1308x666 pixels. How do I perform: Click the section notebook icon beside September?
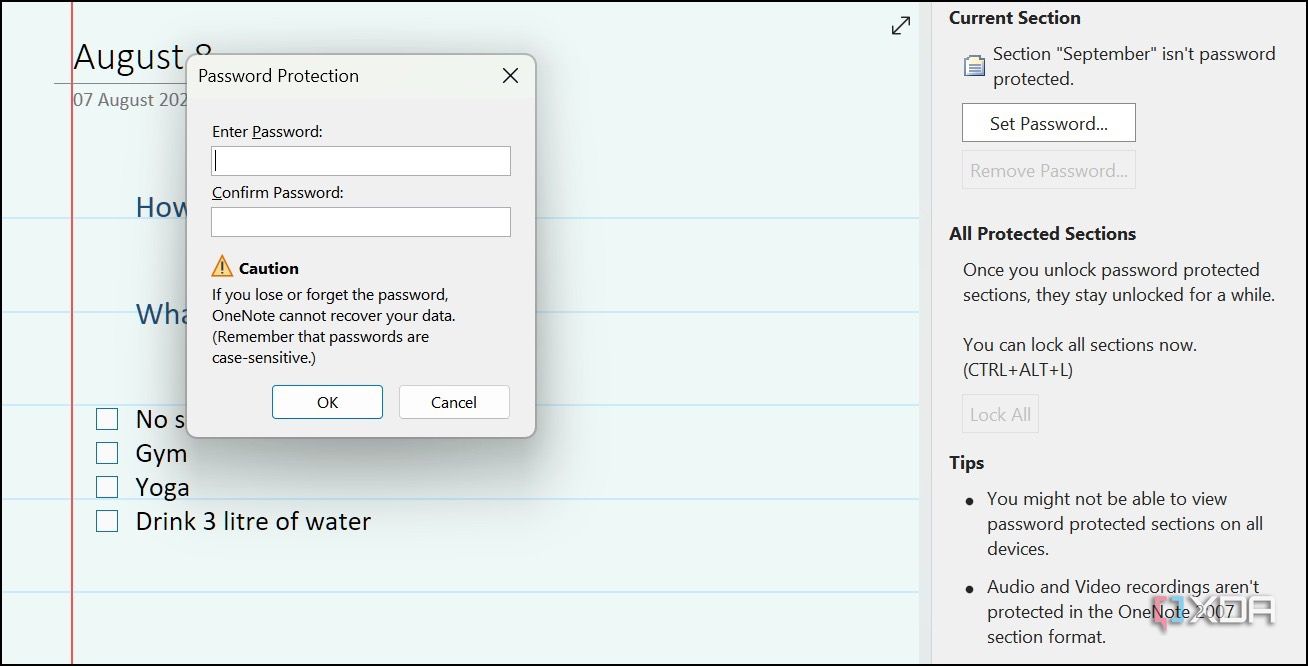pos(974,66)
